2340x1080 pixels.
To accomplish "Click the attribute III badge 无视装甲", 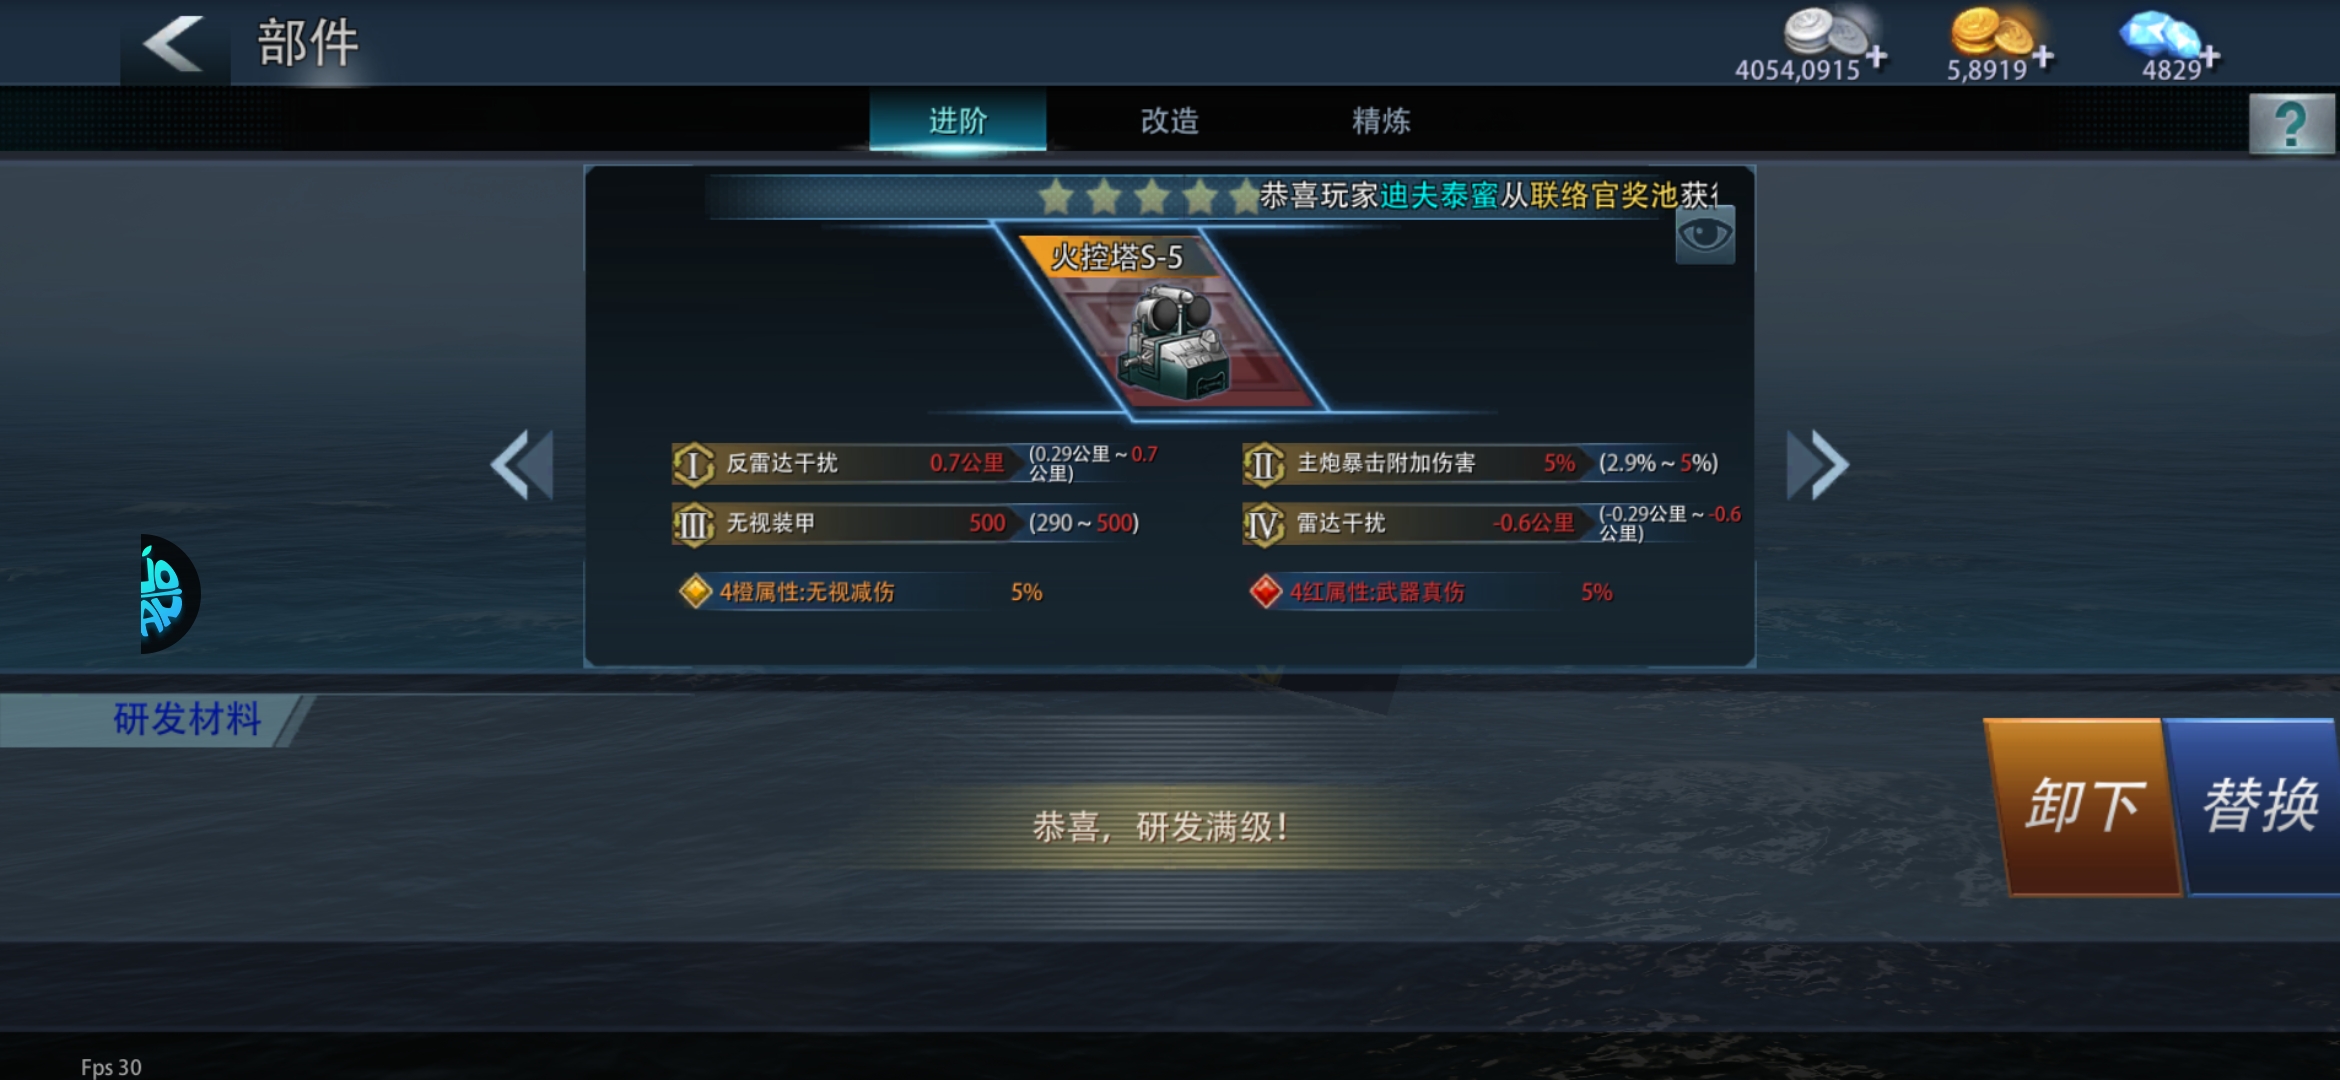I will tap(693, 524).
